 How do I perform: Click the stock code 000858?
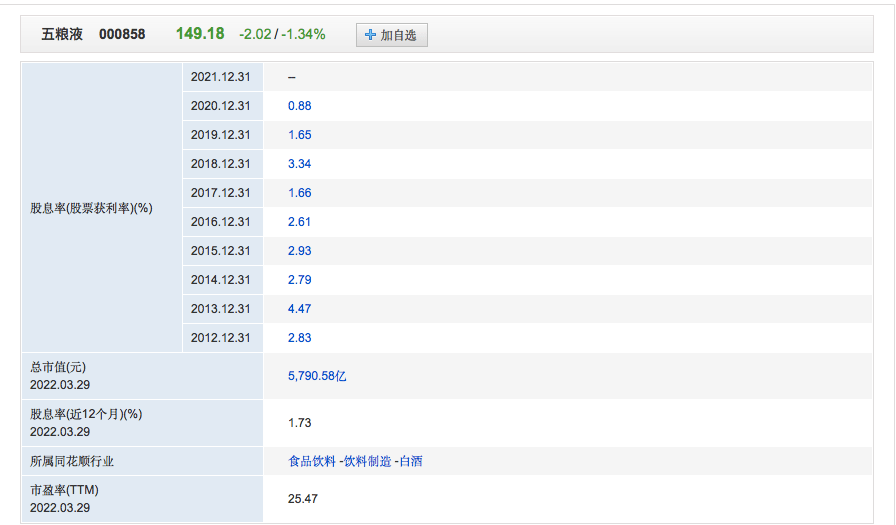122,34
